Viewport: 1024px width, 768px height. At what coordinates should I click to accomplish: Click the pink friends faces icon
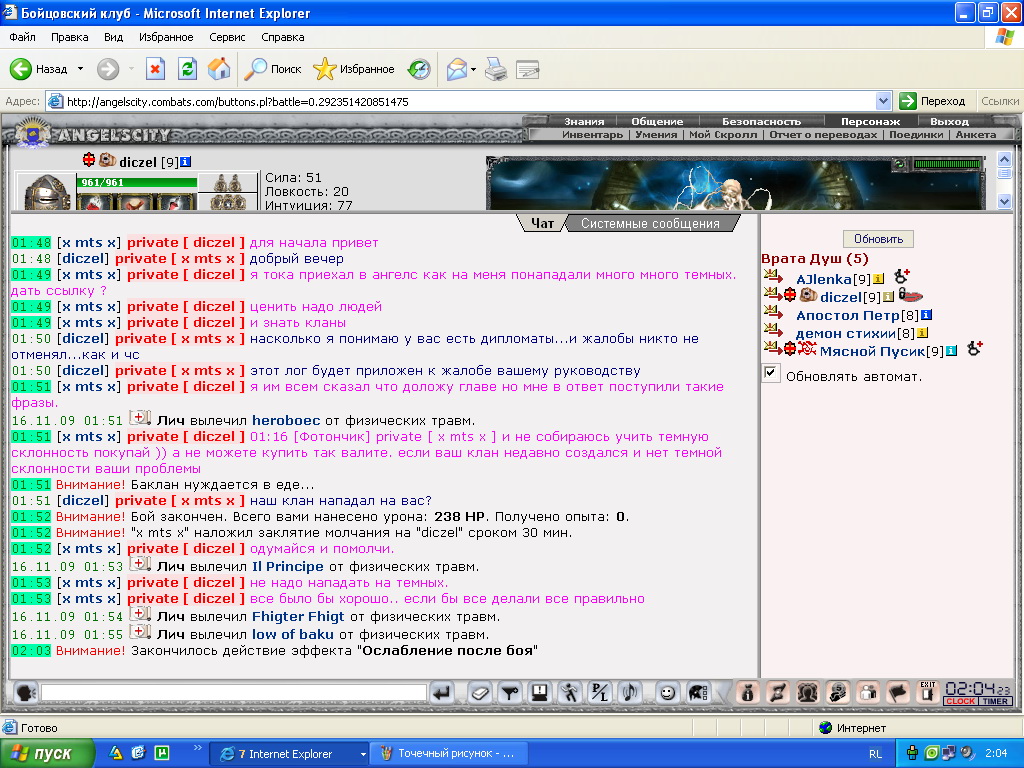pos(808,692)
